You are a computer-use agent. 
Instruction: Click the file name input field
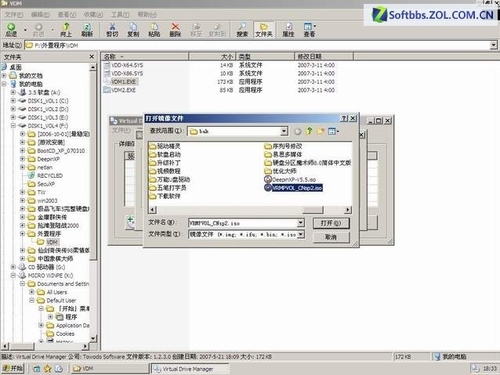(x=243, y=223)
